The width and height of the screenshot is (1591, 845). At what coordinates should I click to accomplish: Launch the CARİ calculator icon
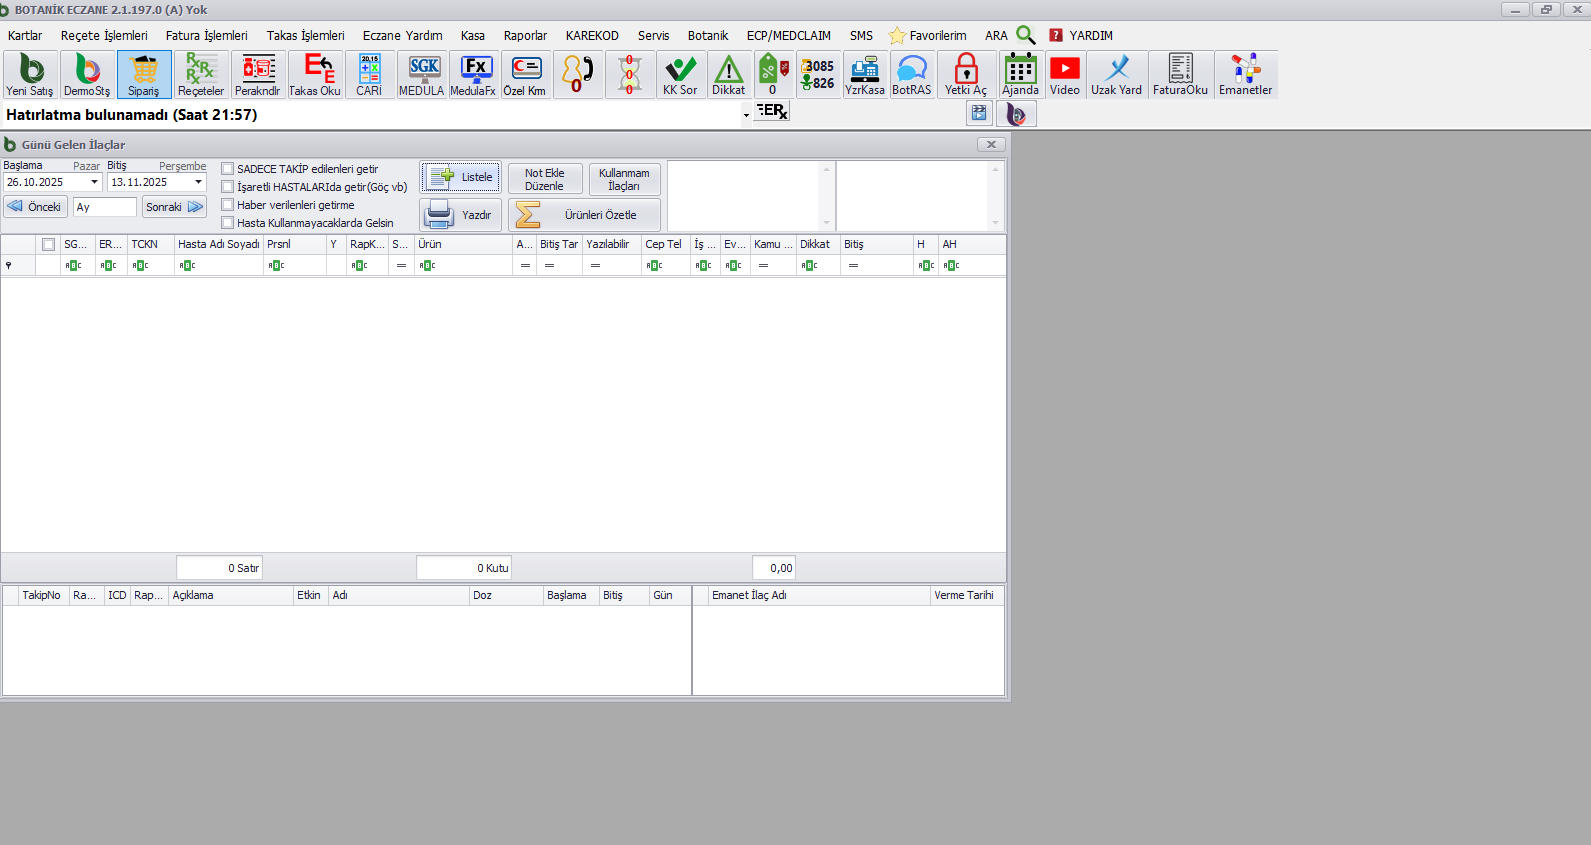click(369, 75)
